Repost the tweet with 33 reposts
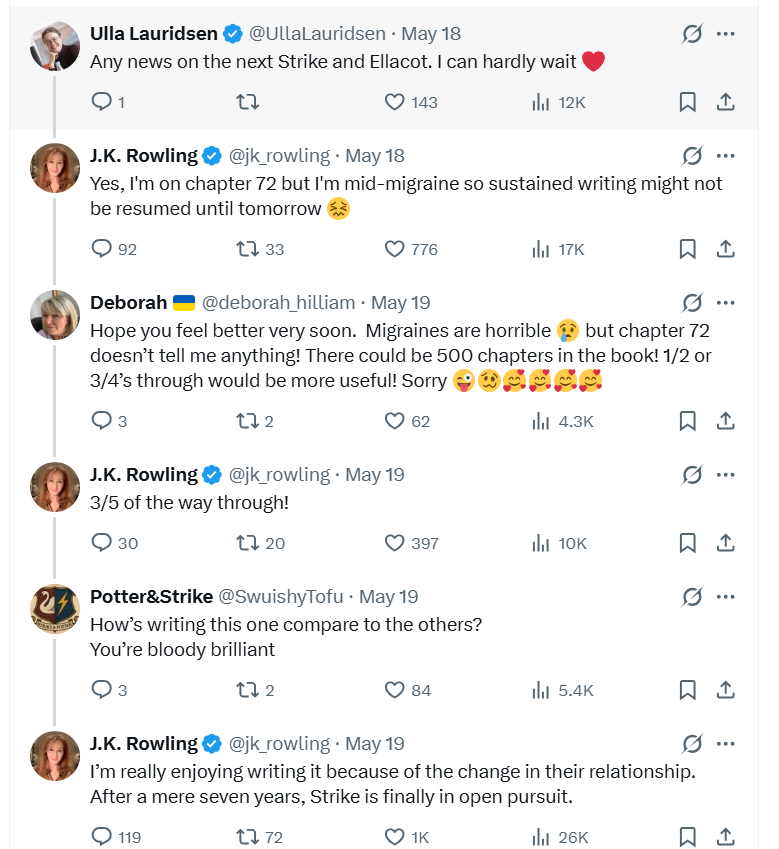The width and height of the screenshot is (779, 849). pyautogui.click(x=260, y=249)
